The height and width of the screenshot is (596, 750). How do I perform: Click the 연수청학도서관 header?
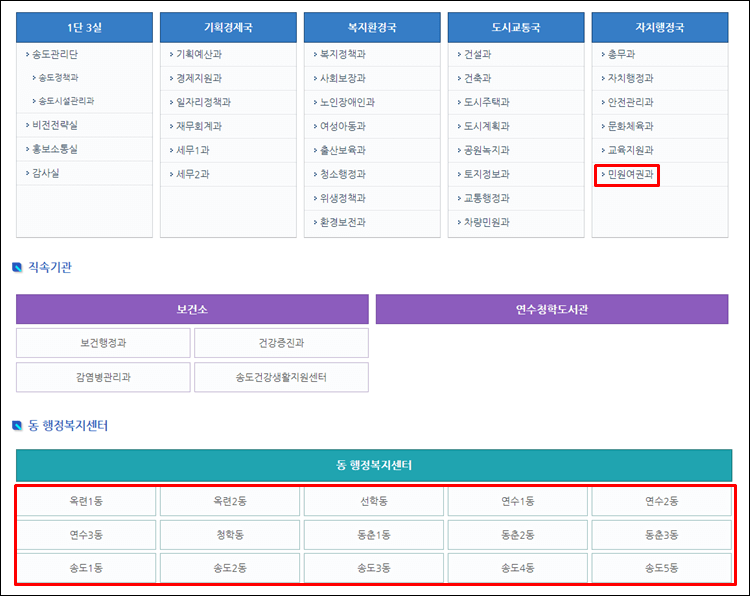pyautogui.click(x=552, y=309)
